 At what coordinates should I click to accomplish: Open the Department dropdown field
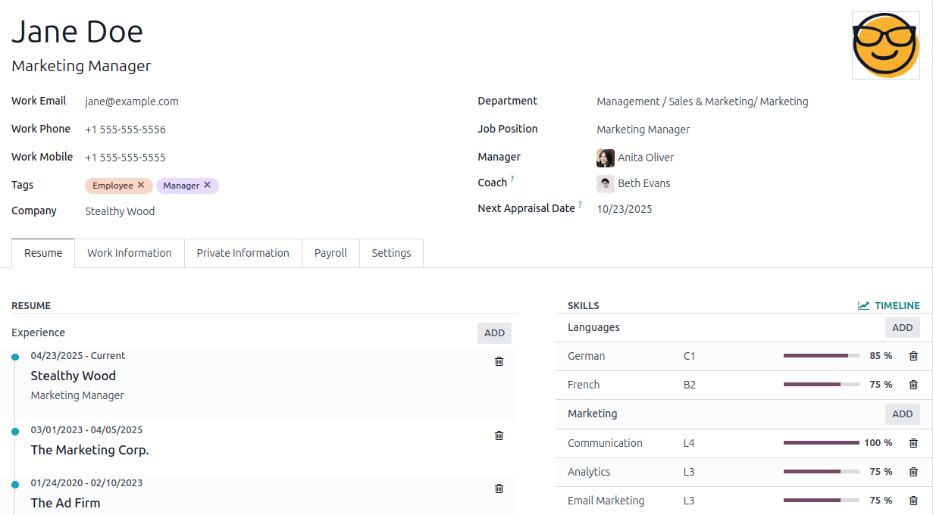point(702,101)
